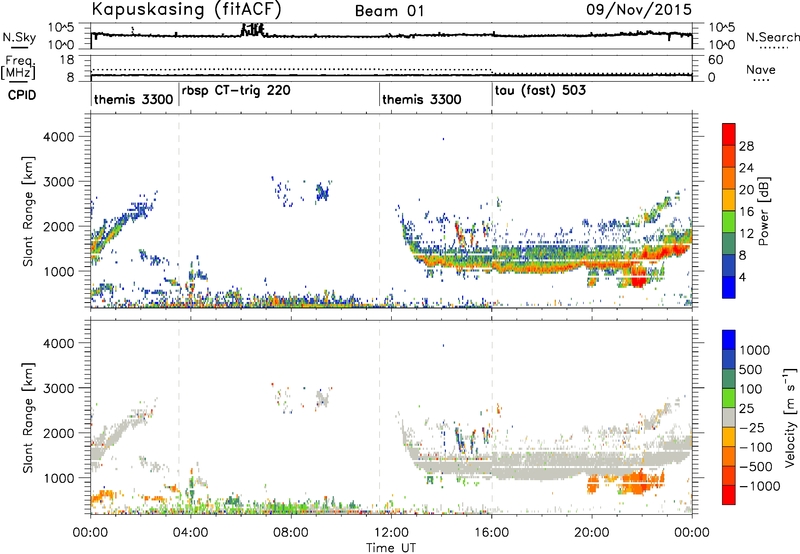Select the tau (fast) 503 CPID label
The image size is (800, 554).
click(x=540, y=91)
